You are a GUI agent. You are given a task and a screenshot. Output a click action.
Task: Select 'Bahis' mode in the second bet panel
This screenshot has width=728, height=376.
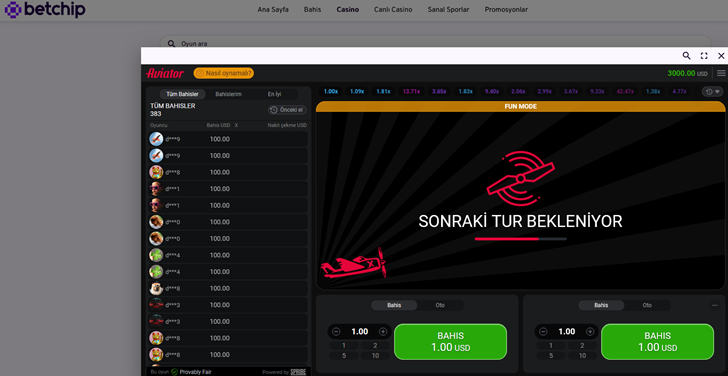point(601,305)
